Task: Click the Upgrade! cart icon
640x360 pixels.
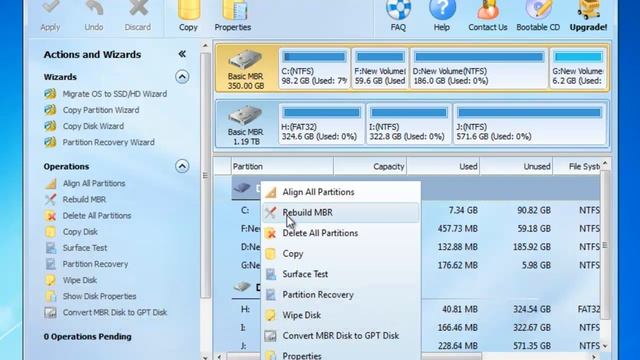Action: [588, 10]
